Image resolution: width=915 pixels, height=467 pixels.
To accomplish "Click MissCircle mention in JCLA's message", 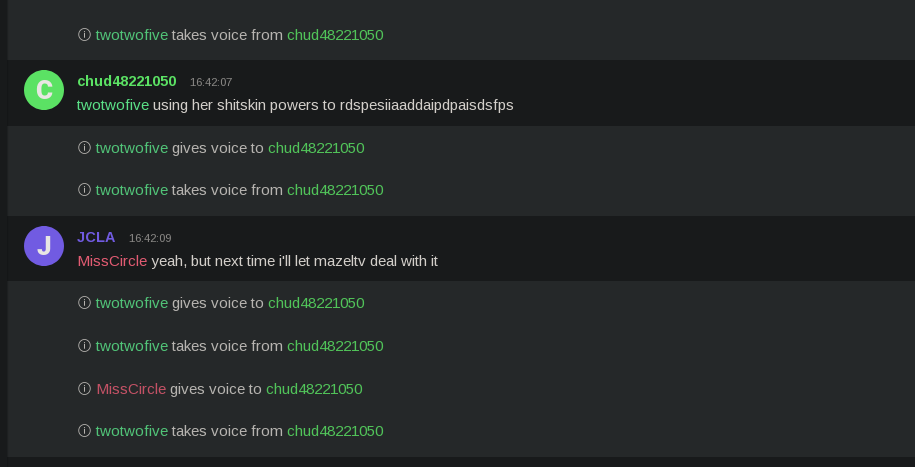I will point(112,261).
